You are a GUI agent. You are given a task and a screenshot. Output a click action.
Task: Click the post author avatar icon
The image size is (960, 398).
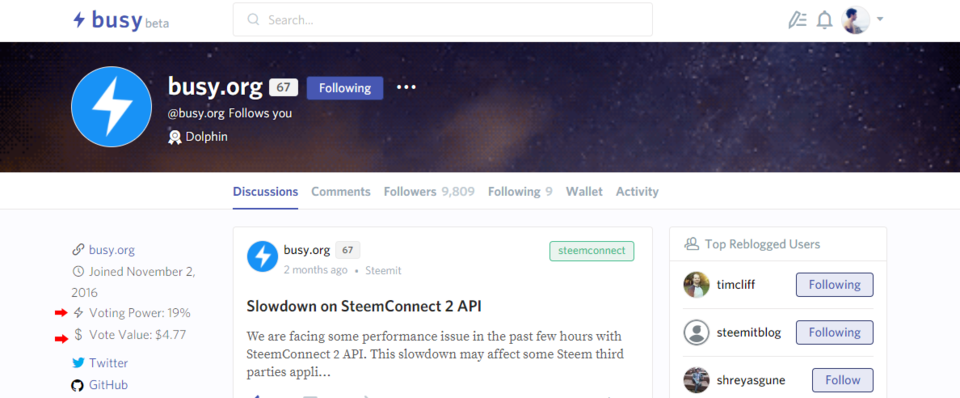[263, 257]
